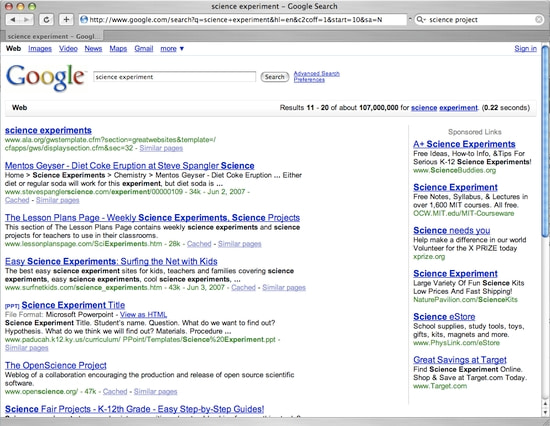Select the 'science experiment – Googl...' browser tab

[54, 36]
